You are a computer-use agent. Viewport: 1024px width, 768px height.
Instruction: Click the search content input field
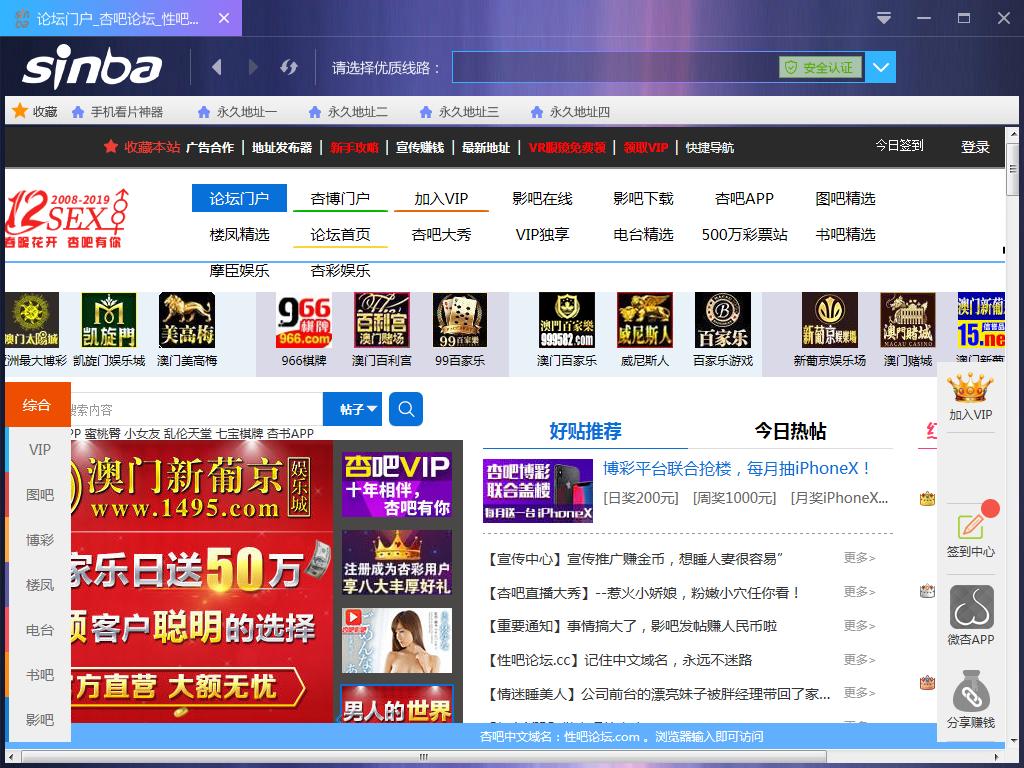click(197, 409)
